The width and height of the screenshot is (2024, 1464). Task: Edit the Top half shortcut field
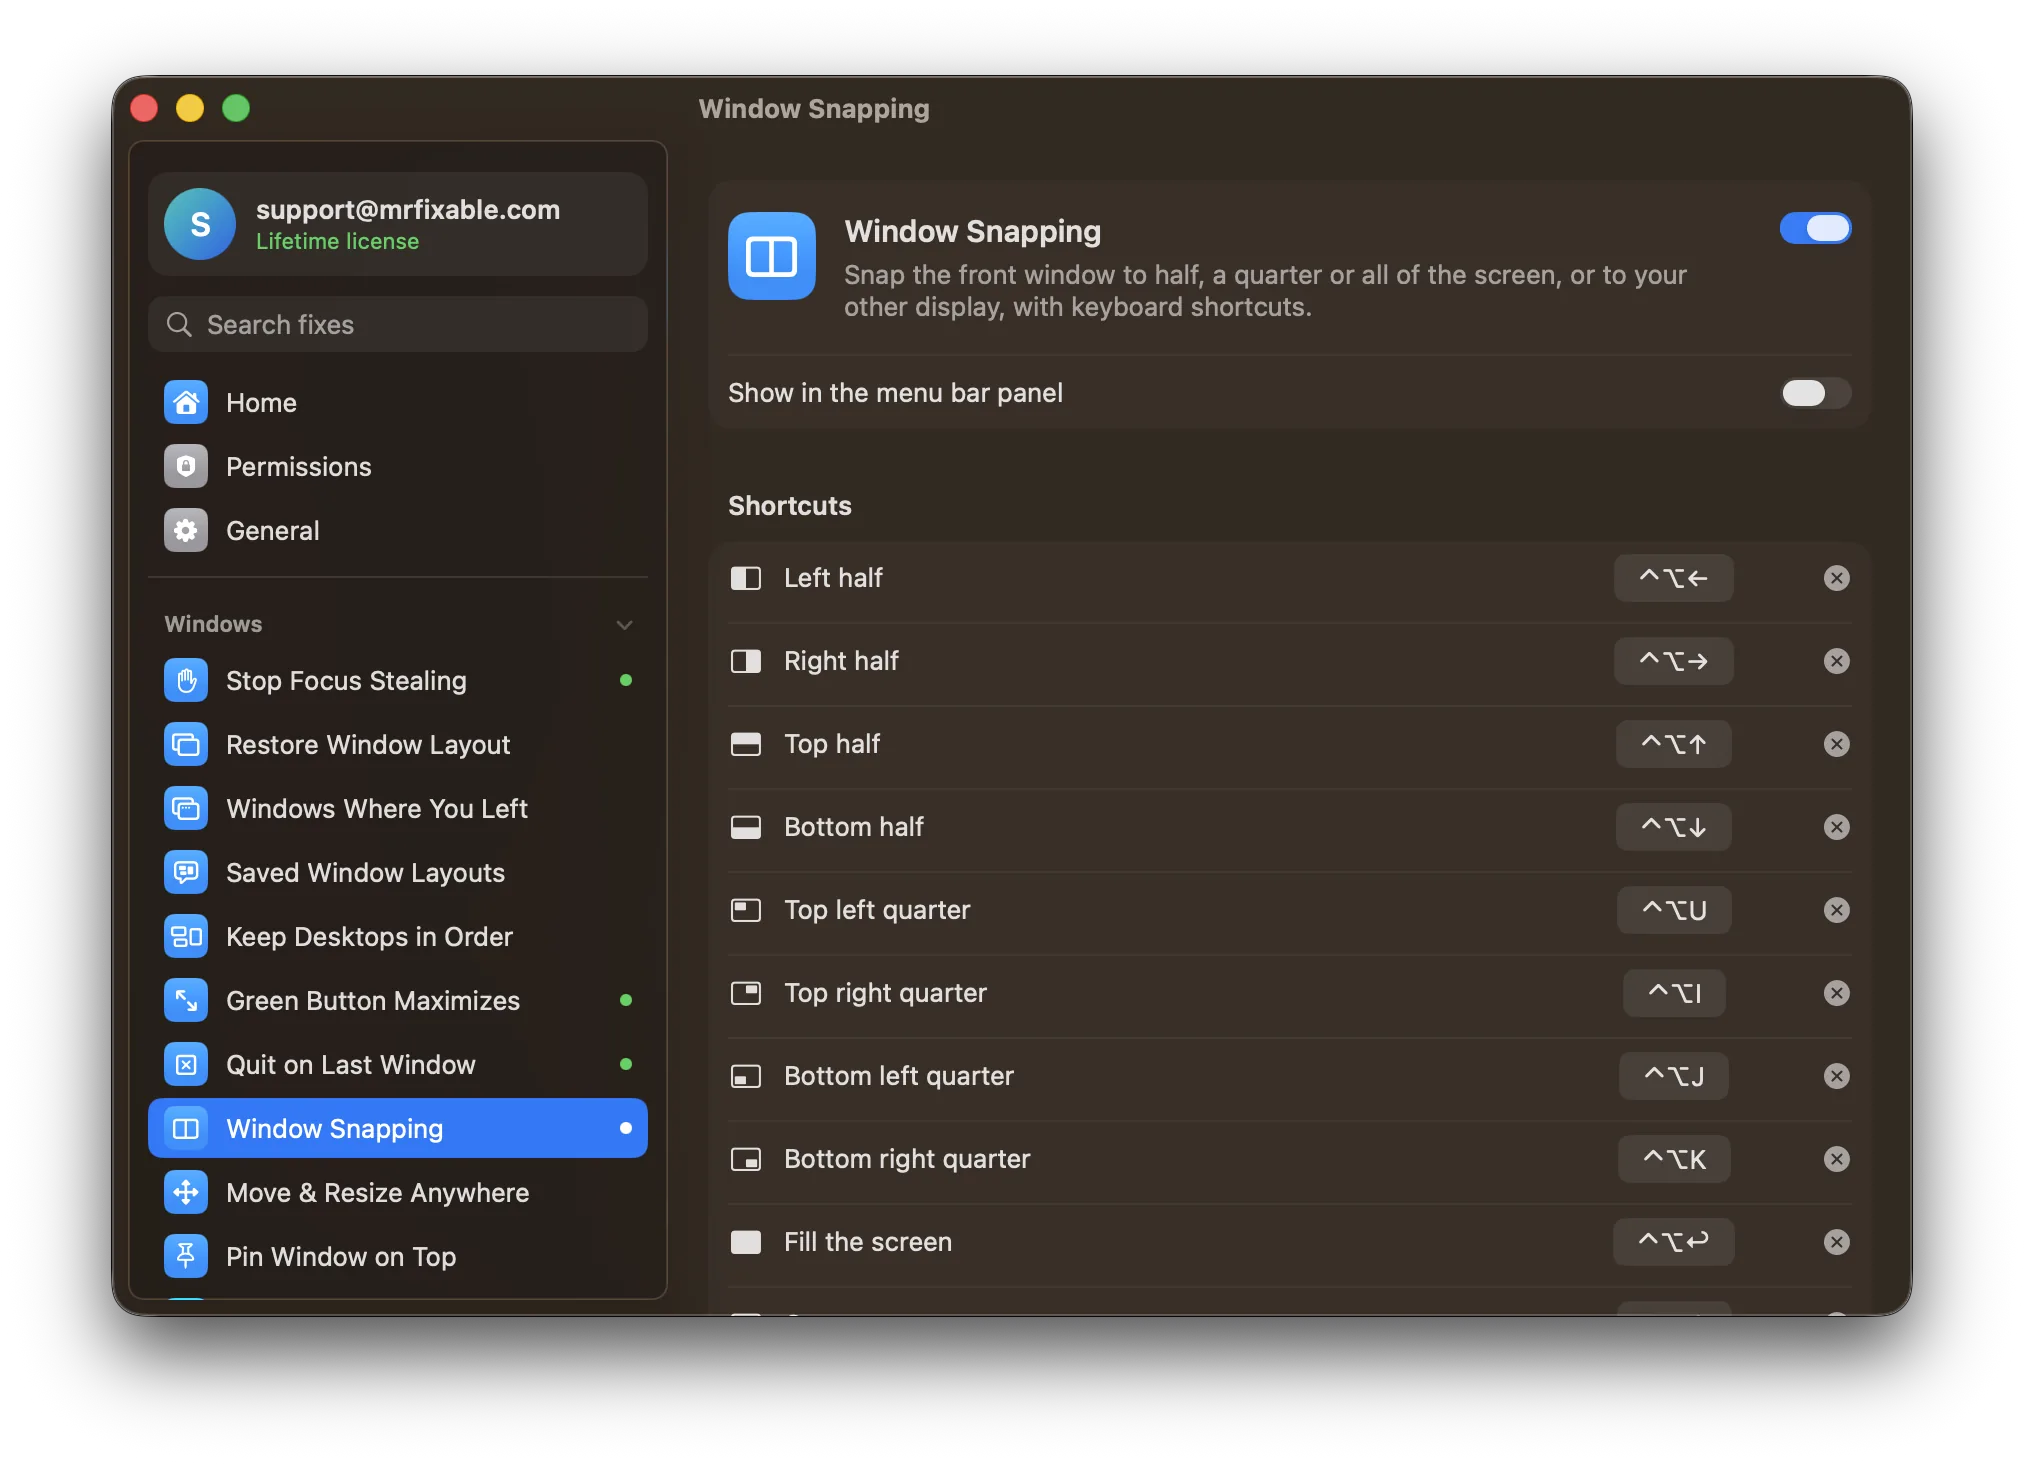[1673, 744]
